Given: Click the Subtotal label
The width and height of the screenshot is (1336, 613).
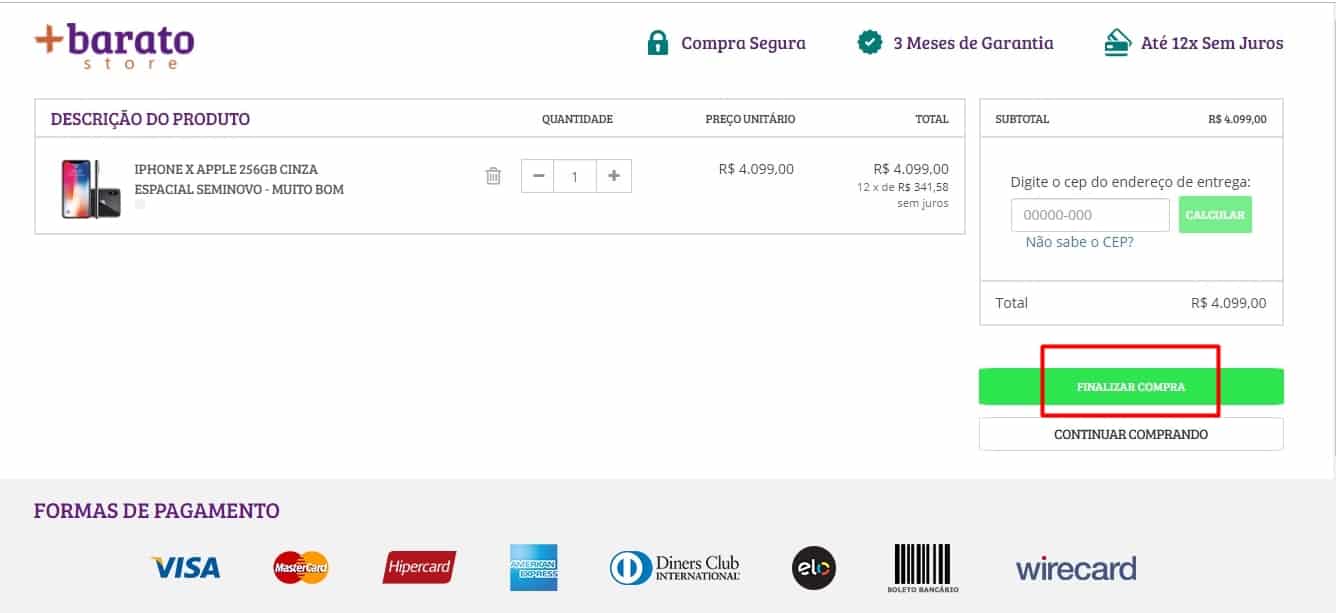Looking at the screenshot, I should point(1022,119).
